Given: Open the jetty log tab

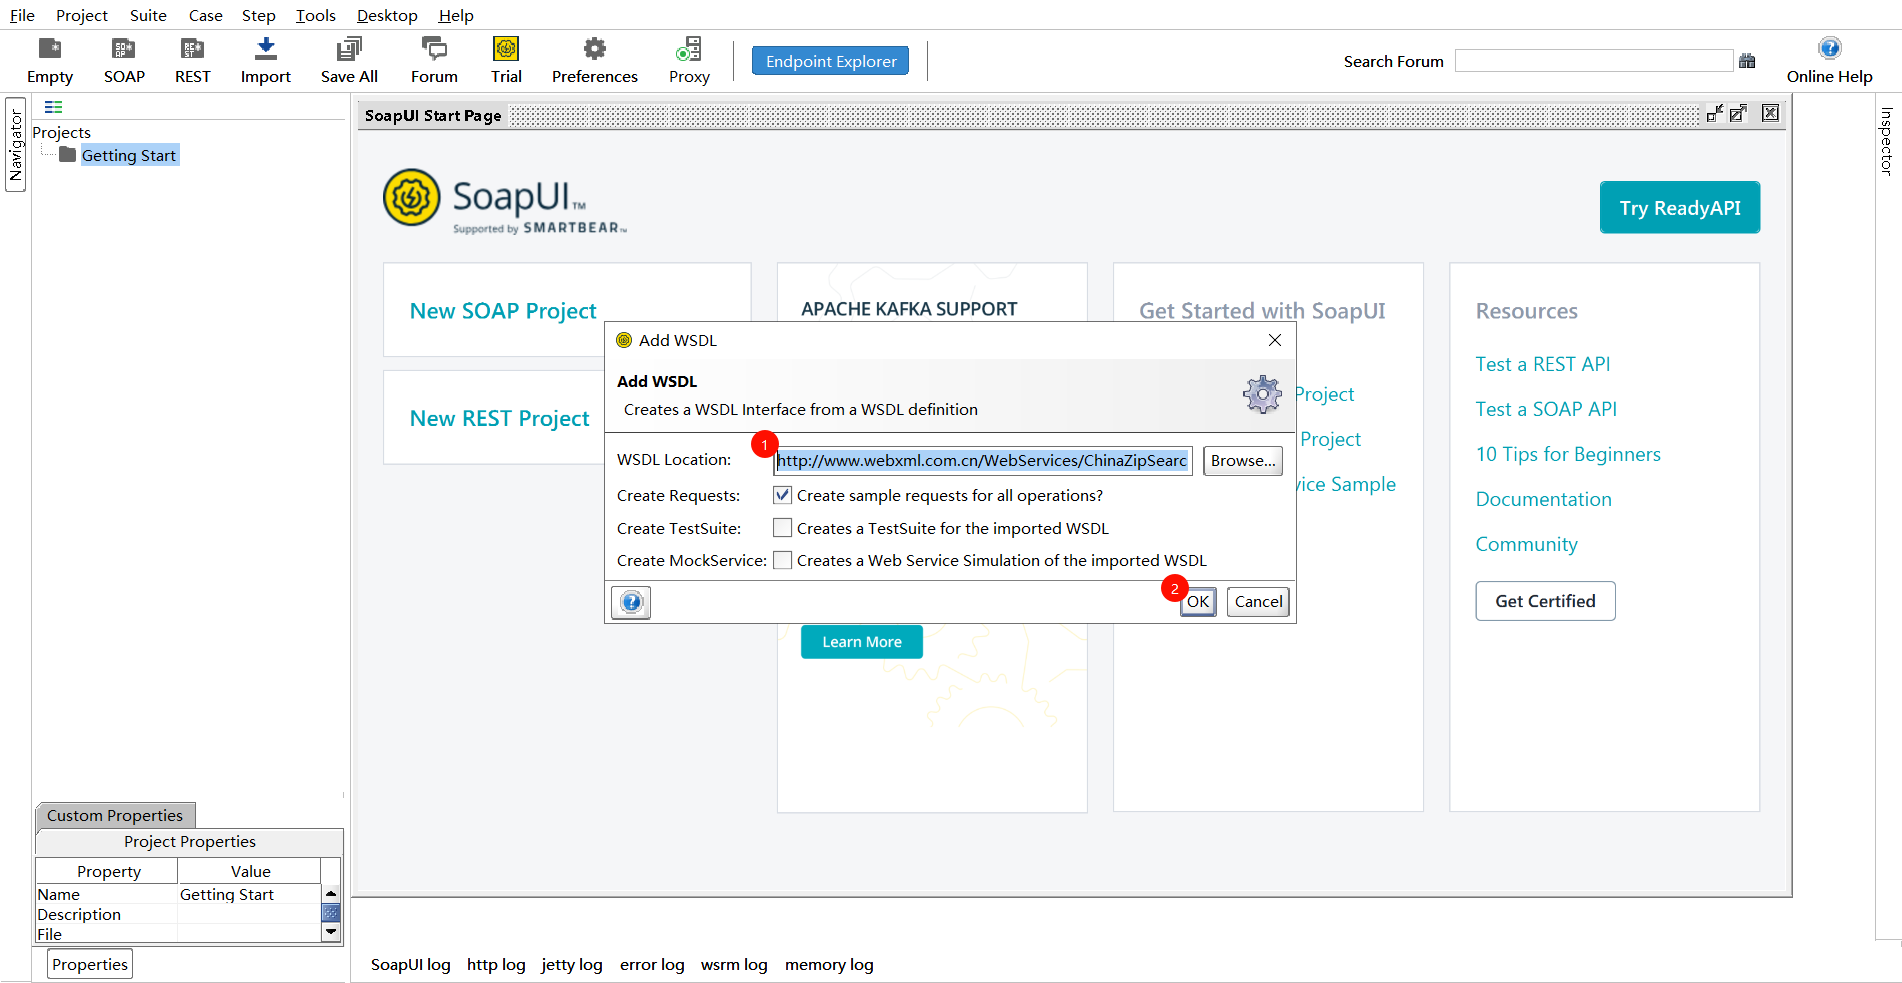Looking at the screenshot, I should (x=572, y=964).
